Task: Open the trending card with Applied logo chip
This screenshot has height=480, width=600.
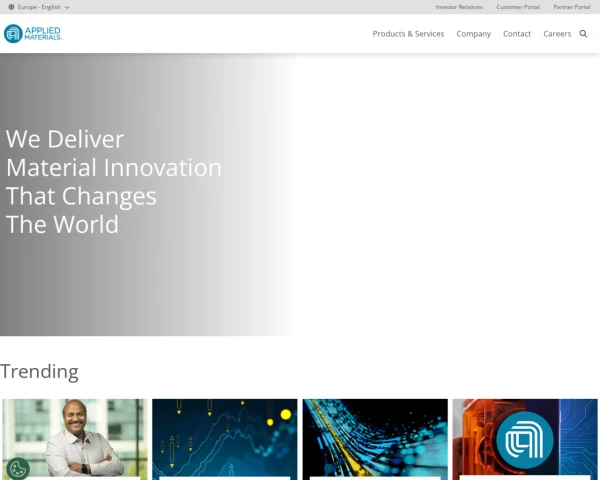Action: (525, 438)
